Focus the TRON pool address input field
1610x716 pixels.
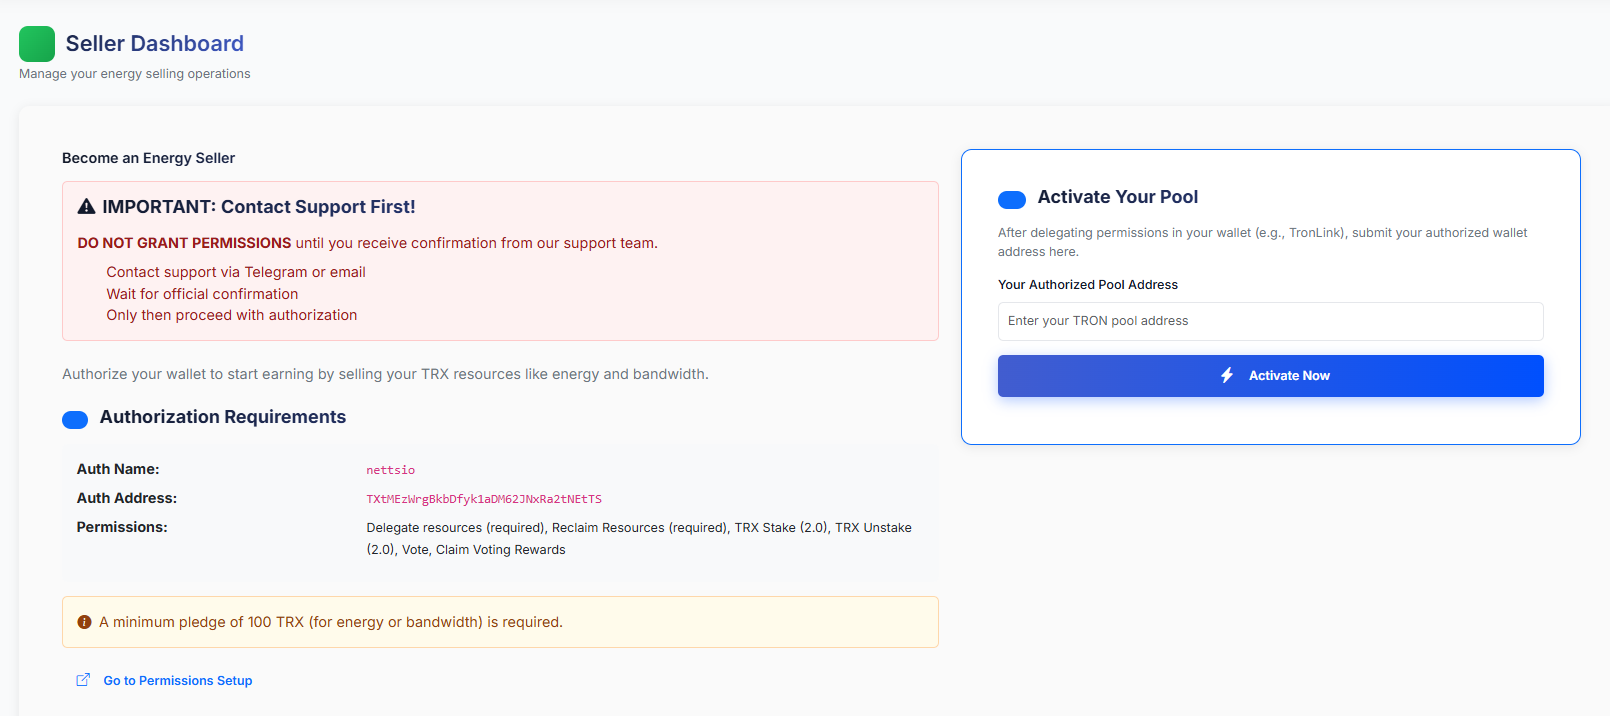1270,321
